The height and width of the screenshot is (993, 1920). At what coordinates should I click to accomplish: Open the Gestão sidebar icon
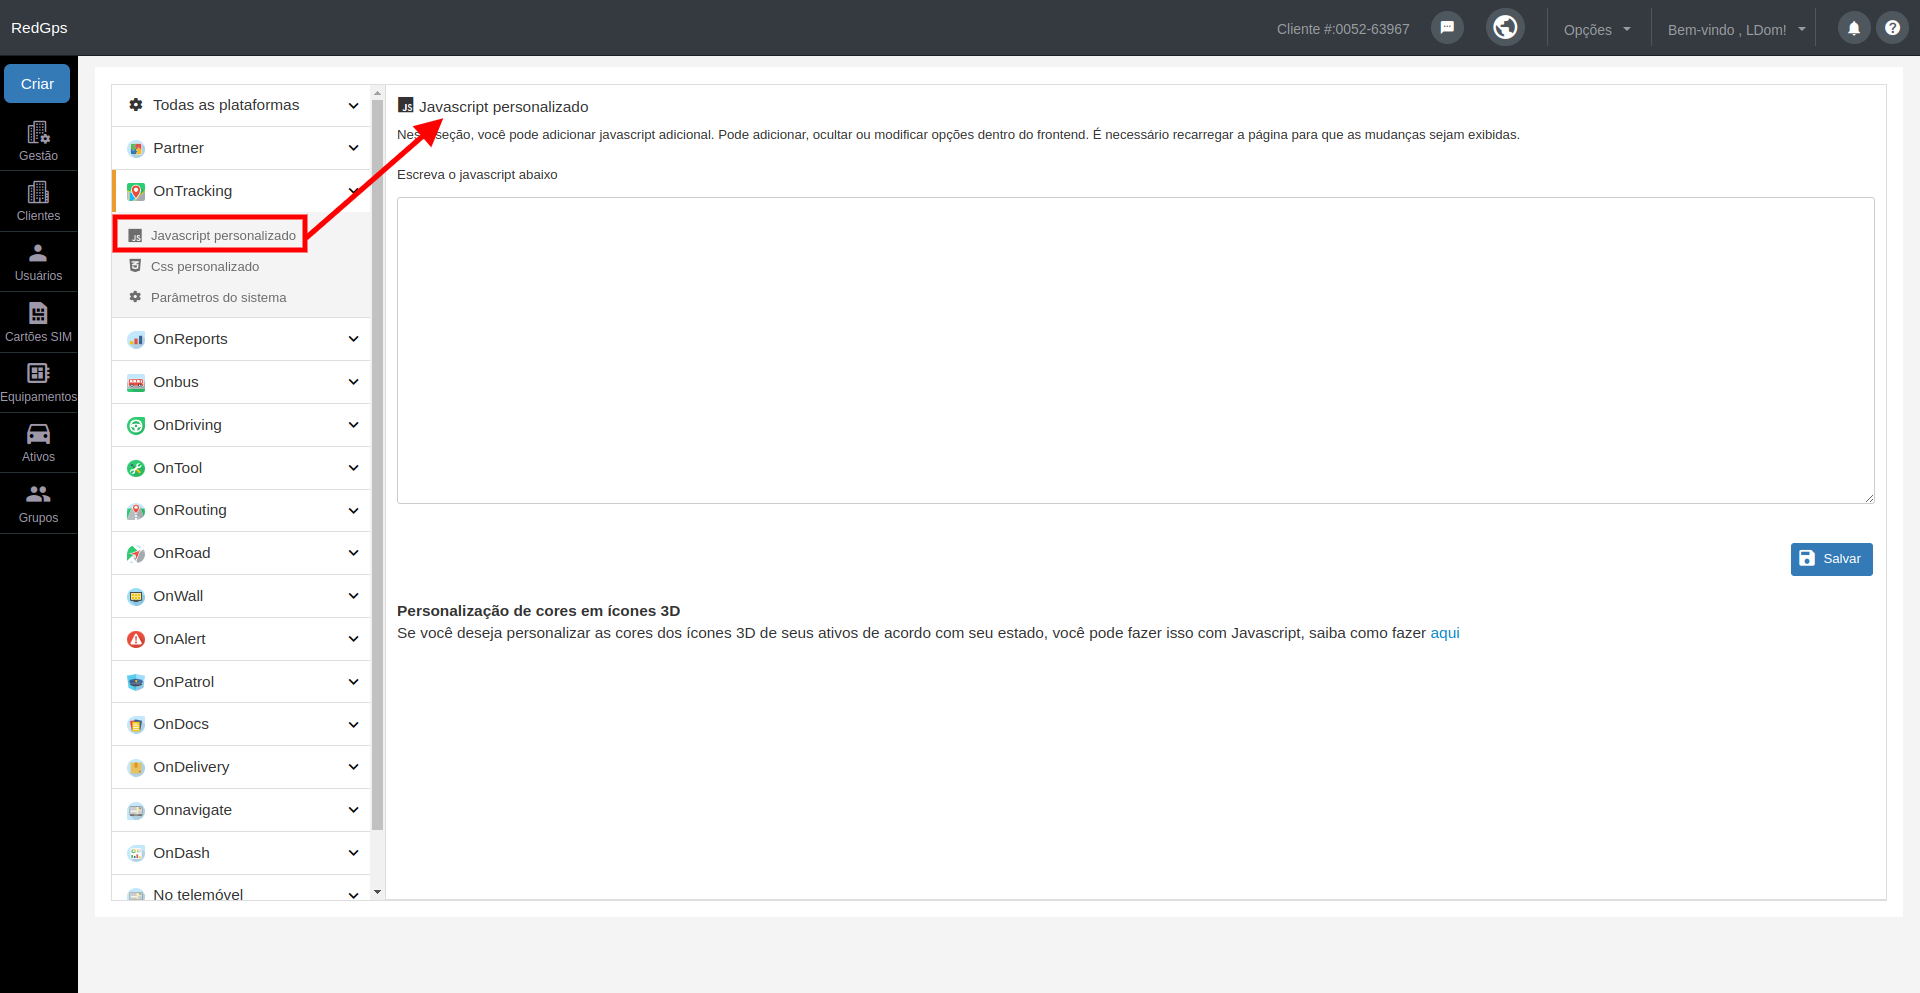tap(38, 141)
